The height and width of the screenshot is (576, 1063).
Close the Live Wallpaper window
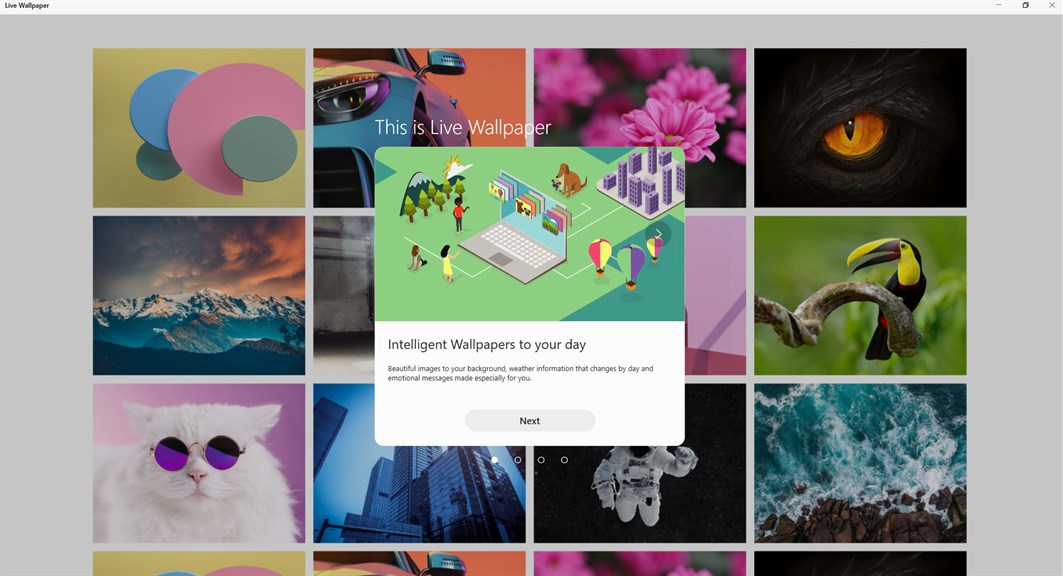(x=1051, y=5)
